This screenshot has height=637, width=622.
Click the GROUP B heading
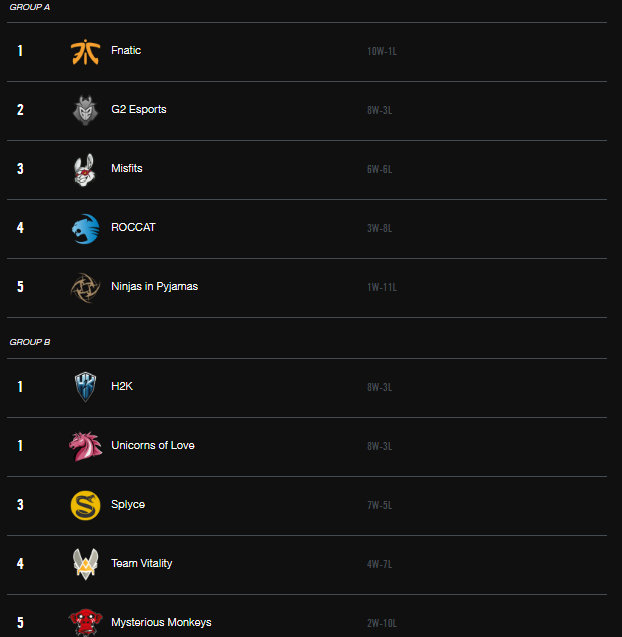tap(29, 342)
